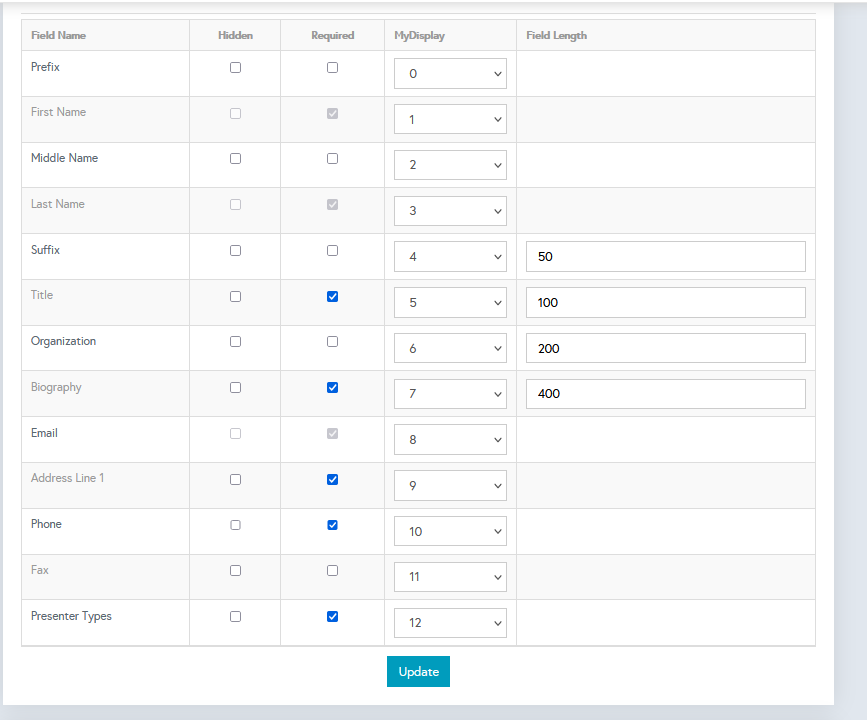Check Hidden for Address Line 1
The image size is (867, 720).
(235, 480)
